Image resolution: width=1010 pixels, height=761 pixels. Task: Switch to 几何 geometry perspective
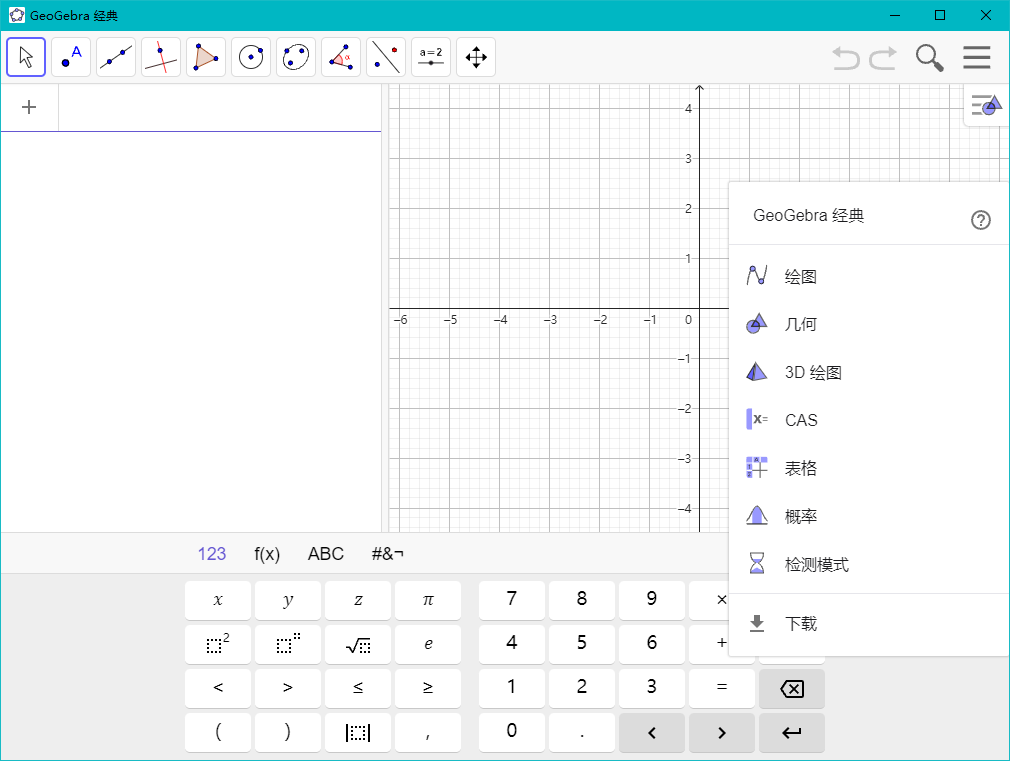(868, 324)
